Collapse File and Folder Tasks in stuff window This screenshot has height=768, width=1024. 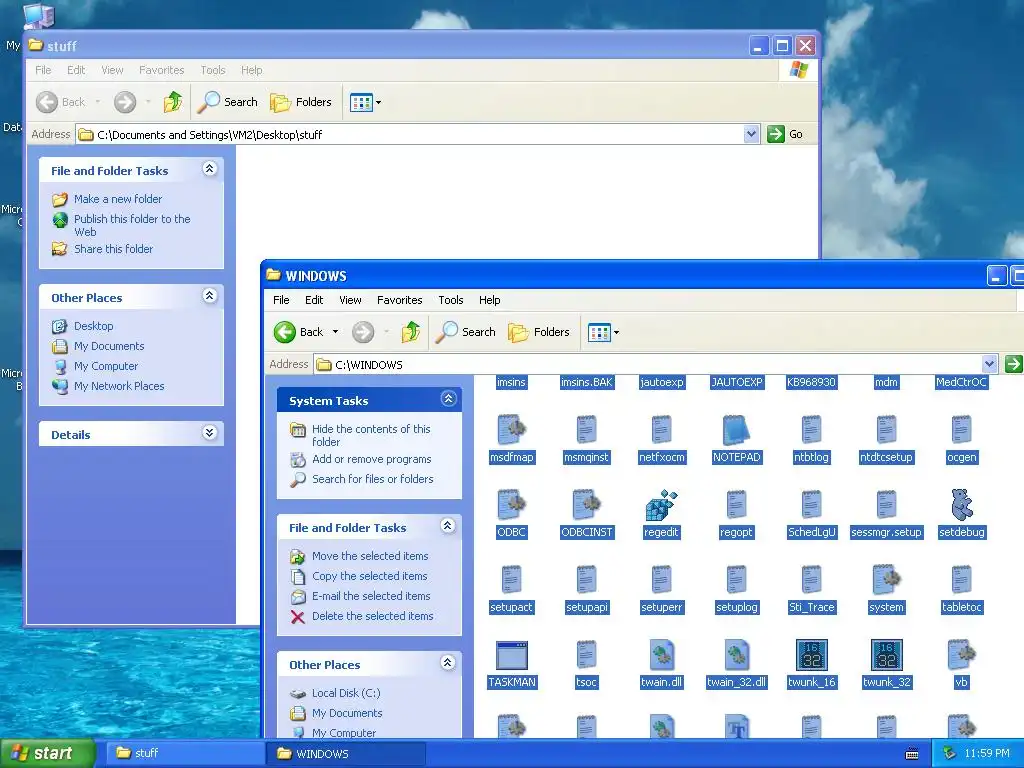(210, 168)
